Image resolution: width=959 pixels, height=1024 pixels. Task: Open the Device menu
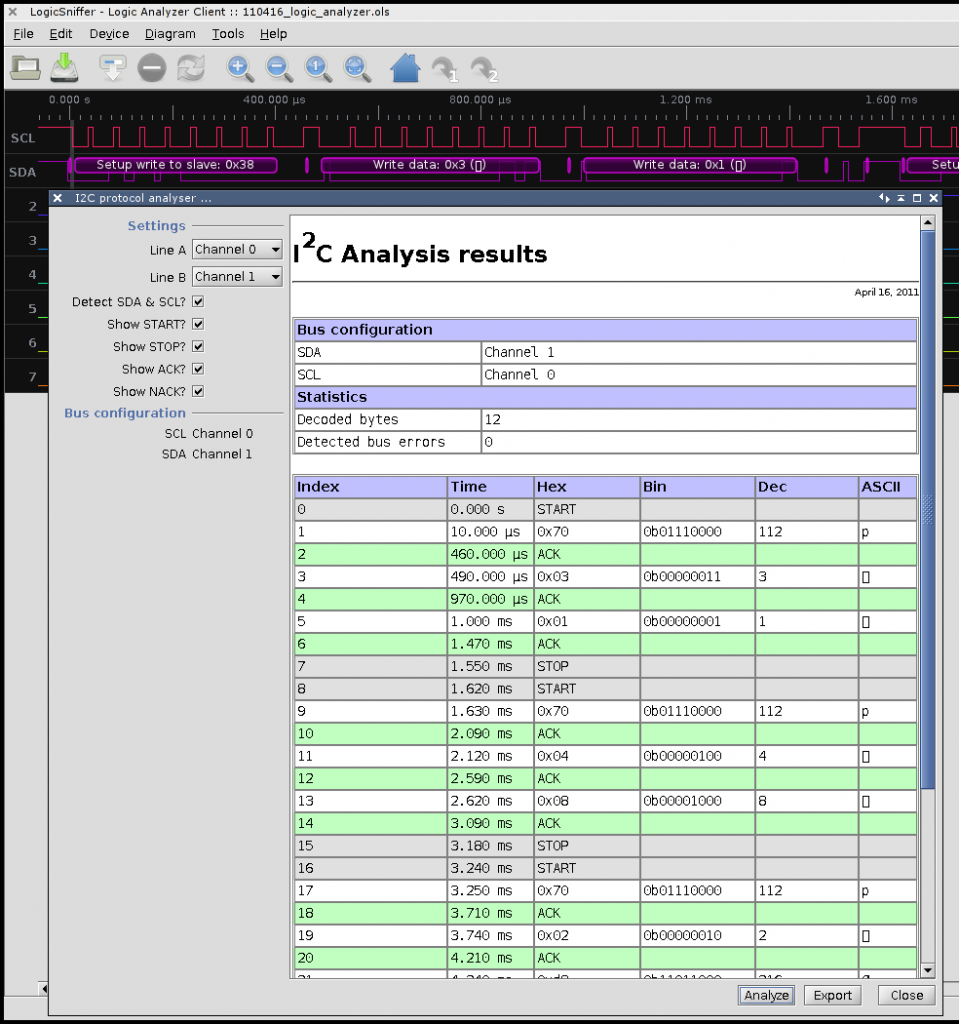click(x=109, y=33)
